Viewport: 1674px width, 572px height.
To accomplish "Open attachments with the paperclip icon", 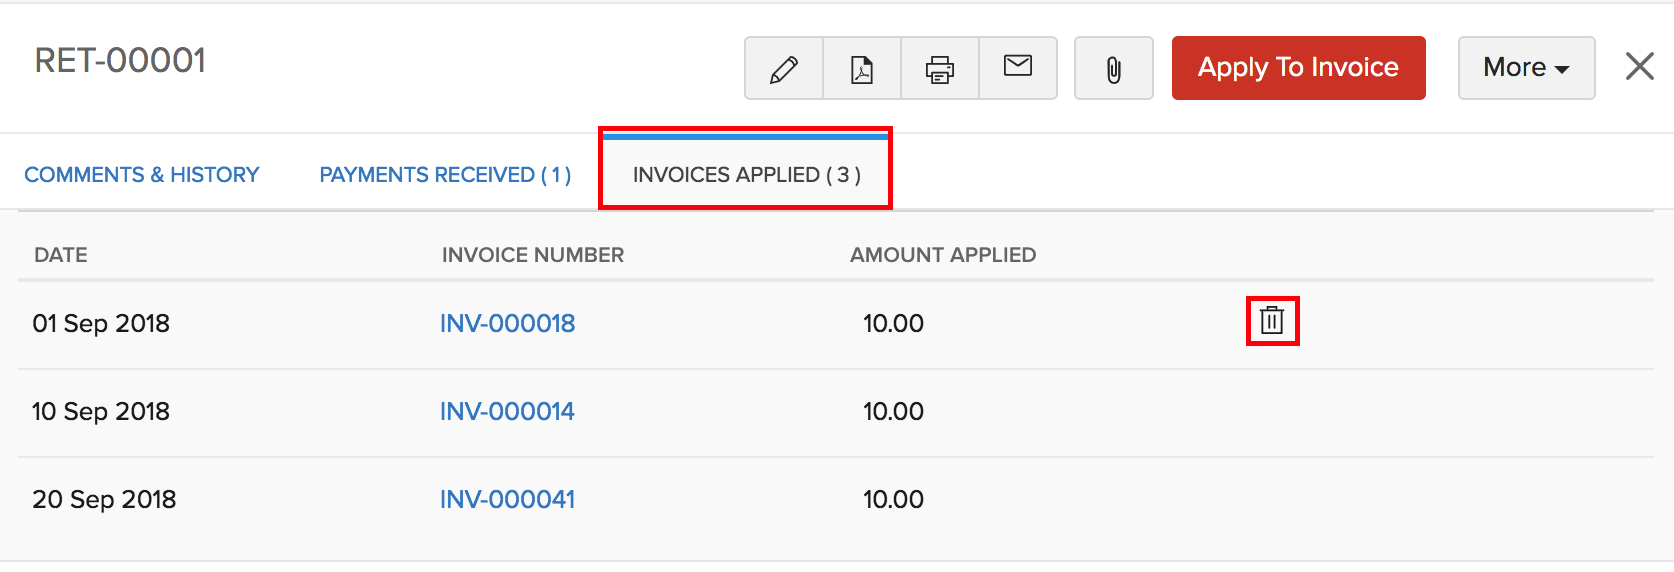I will click(x=1114, y=69).
